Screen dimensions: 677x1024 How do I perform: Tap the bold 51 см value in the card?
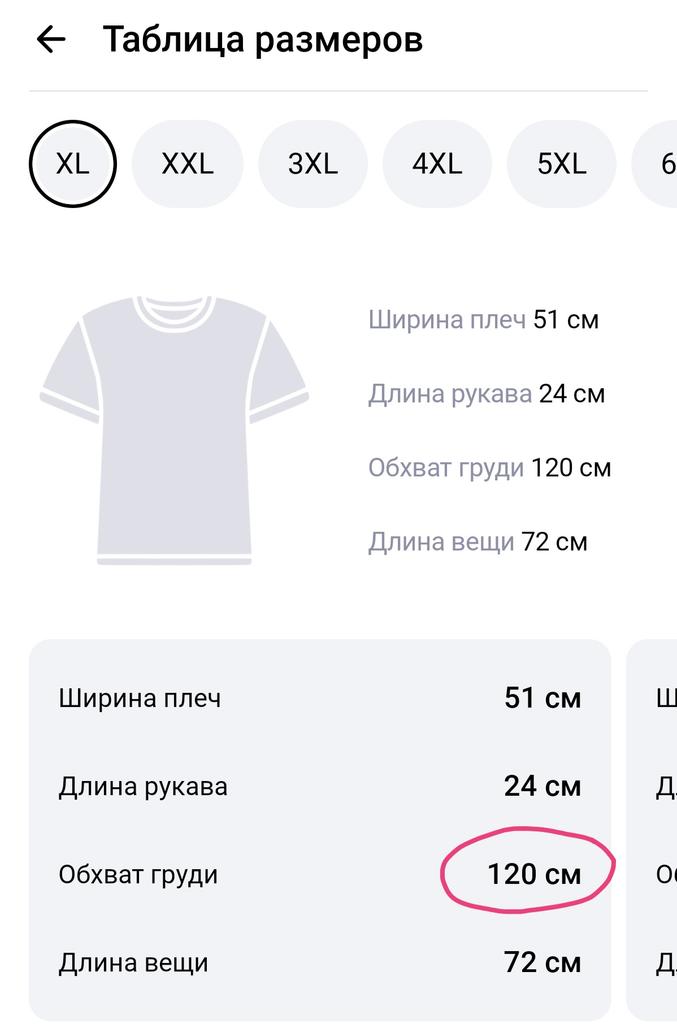click(542, 698)
